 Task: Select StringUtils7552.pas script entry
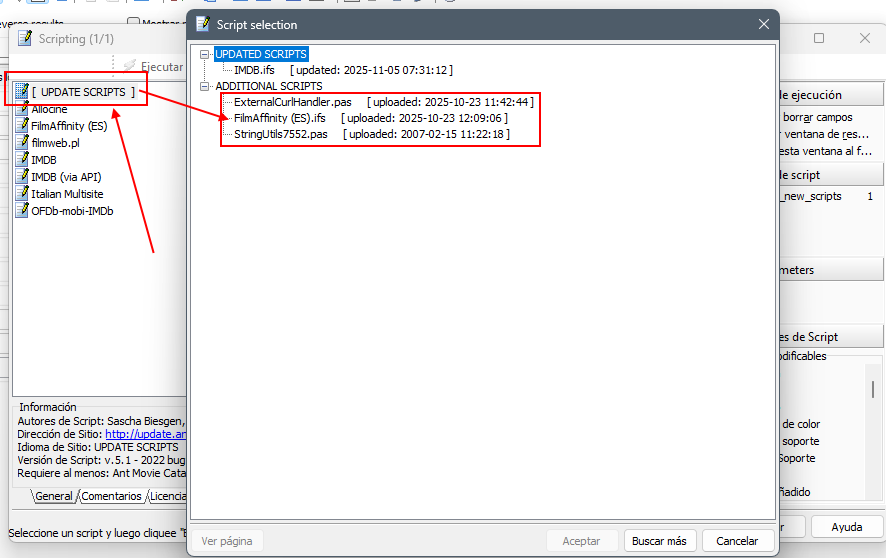tap(281, 134)
